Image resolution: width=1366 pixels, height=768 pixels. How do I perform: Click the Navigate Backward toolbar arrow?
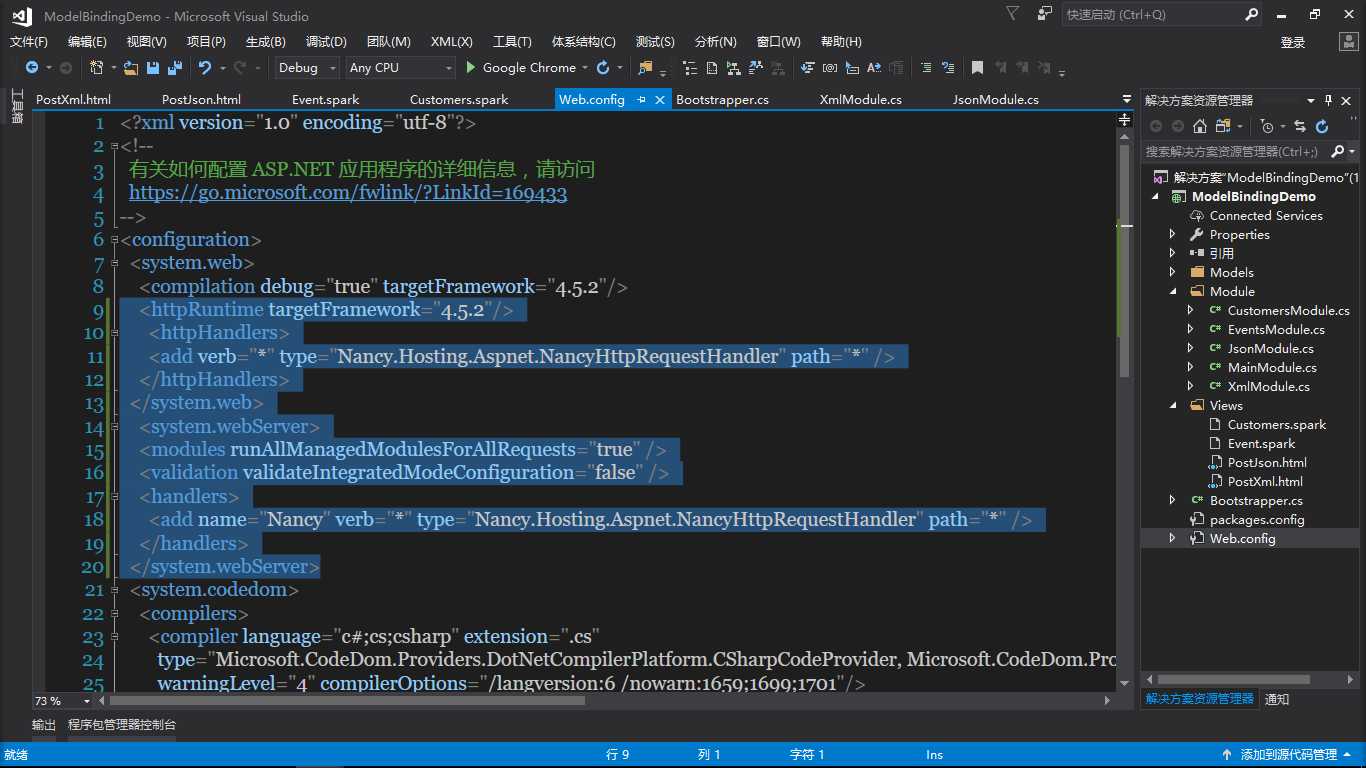click(x=32, y=68)
